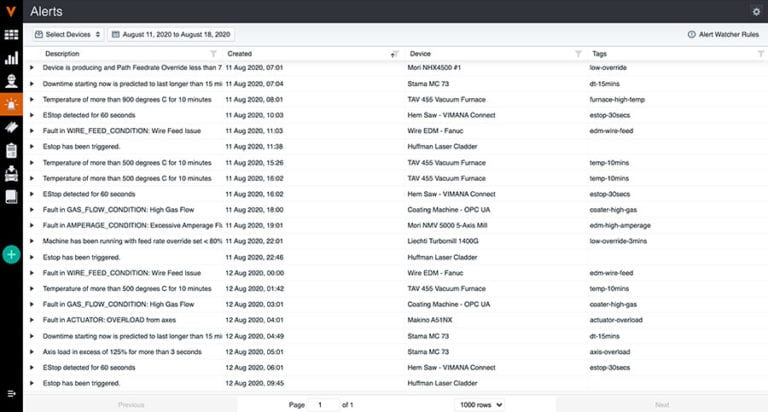Click the Next page button

point(661,404)
